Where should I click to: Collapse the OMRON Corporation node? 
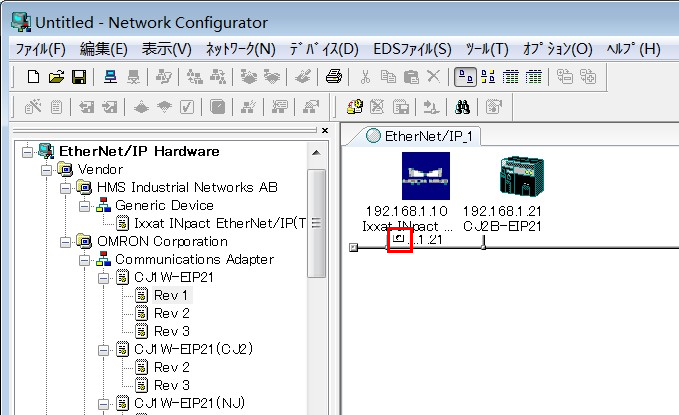pyautogui.click(x=65, y=242)
